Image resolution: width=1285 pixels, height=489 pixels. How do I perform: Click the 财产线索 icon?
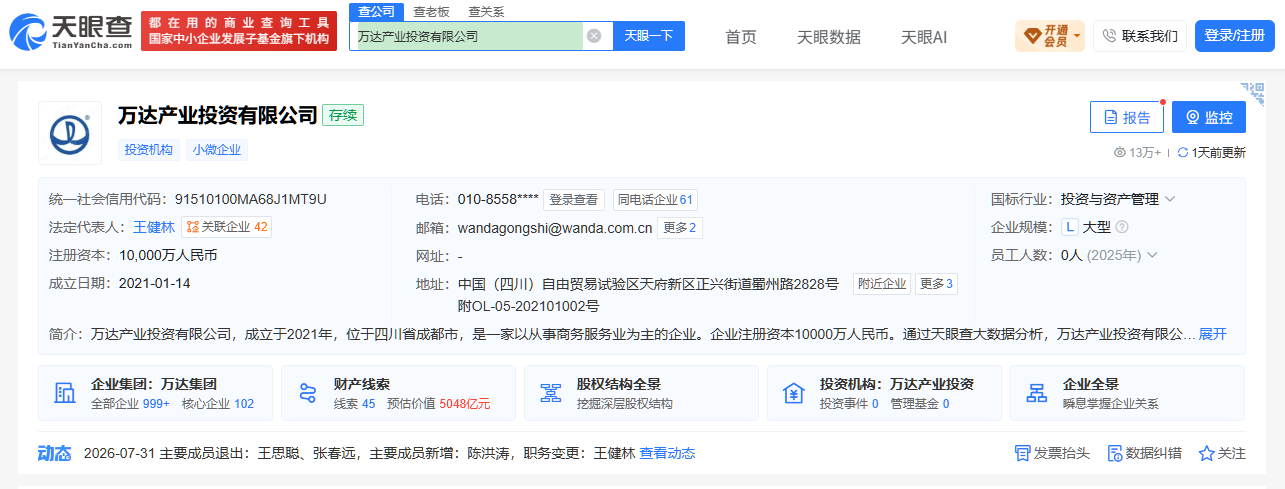(308, 393)
